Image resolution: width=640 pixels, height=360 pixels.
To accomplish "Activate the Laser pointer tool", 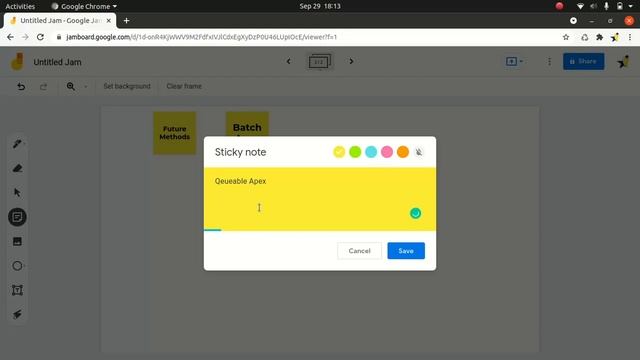I will pos(17,314).
